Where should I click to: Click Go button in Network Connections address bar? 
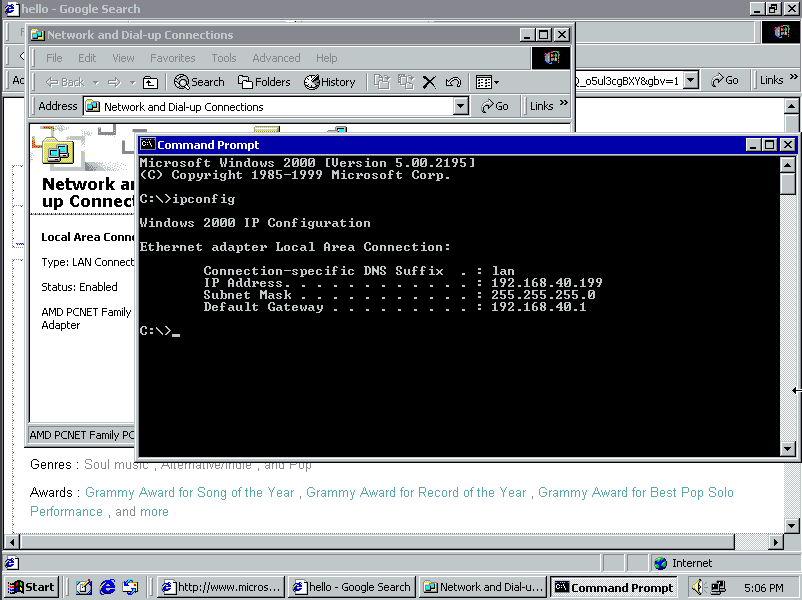coord(495,106)
